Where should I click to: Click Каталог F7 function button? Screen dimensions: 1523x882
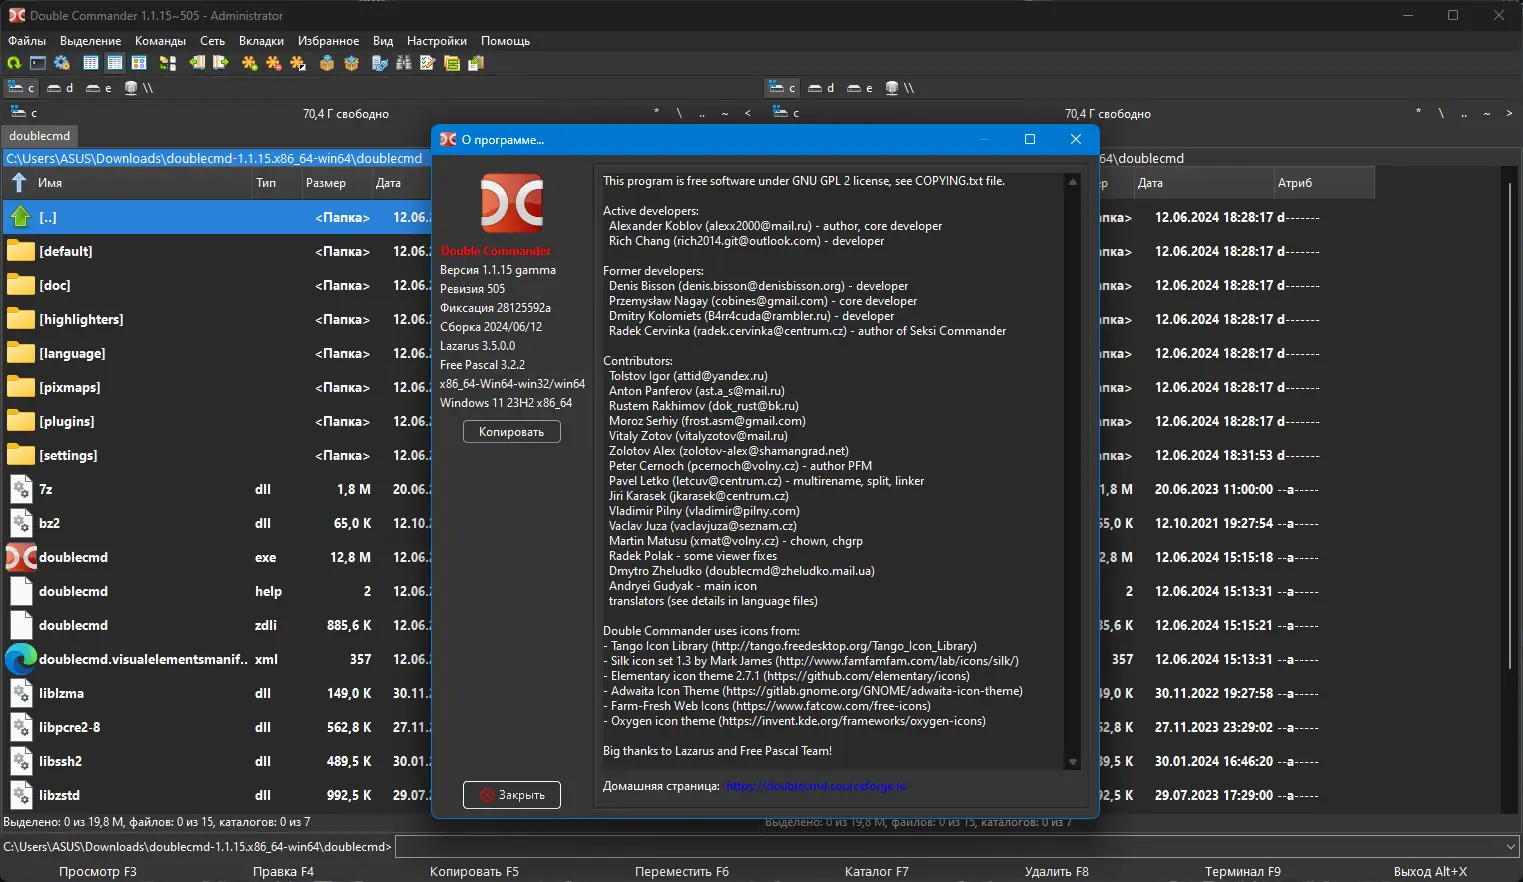pyautogui.click(x=877, y=872)
